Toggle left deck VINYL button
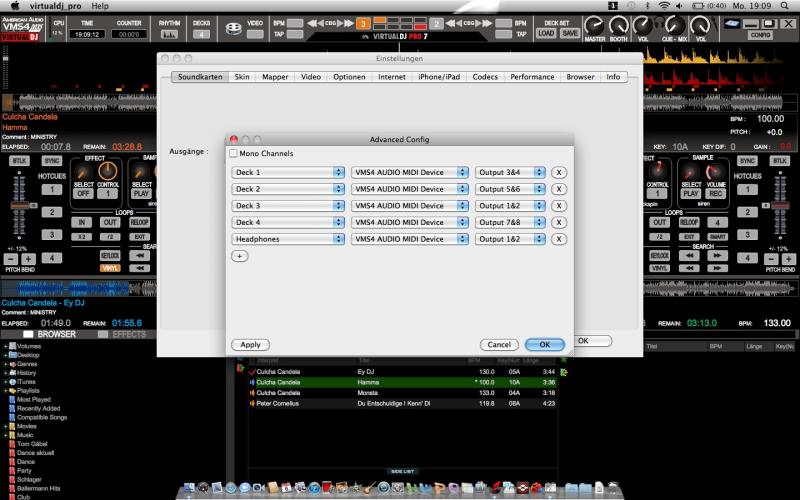 (x=110, y=268)
